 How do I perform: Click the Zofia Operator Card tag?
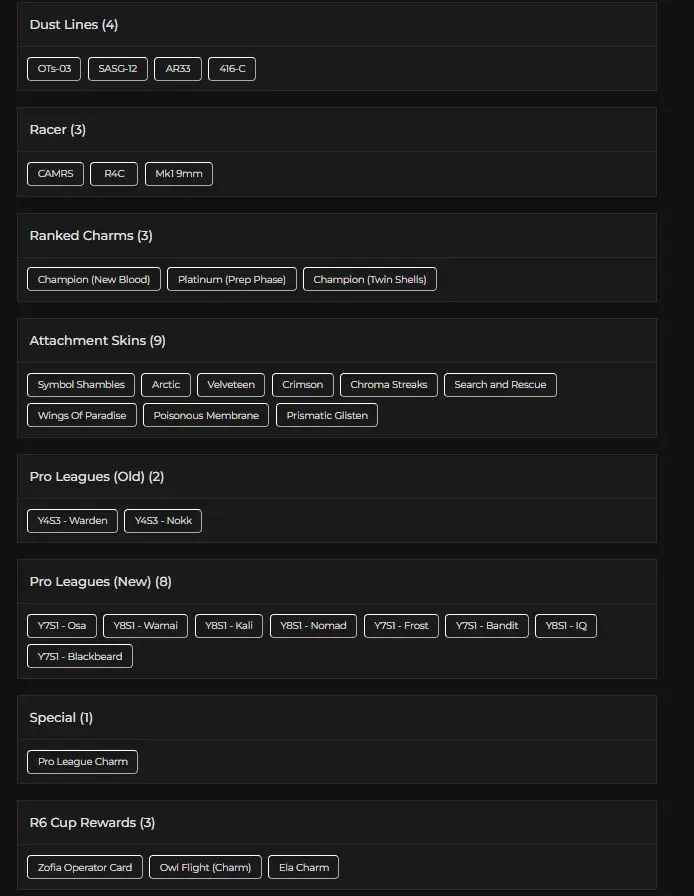(85, 867)
